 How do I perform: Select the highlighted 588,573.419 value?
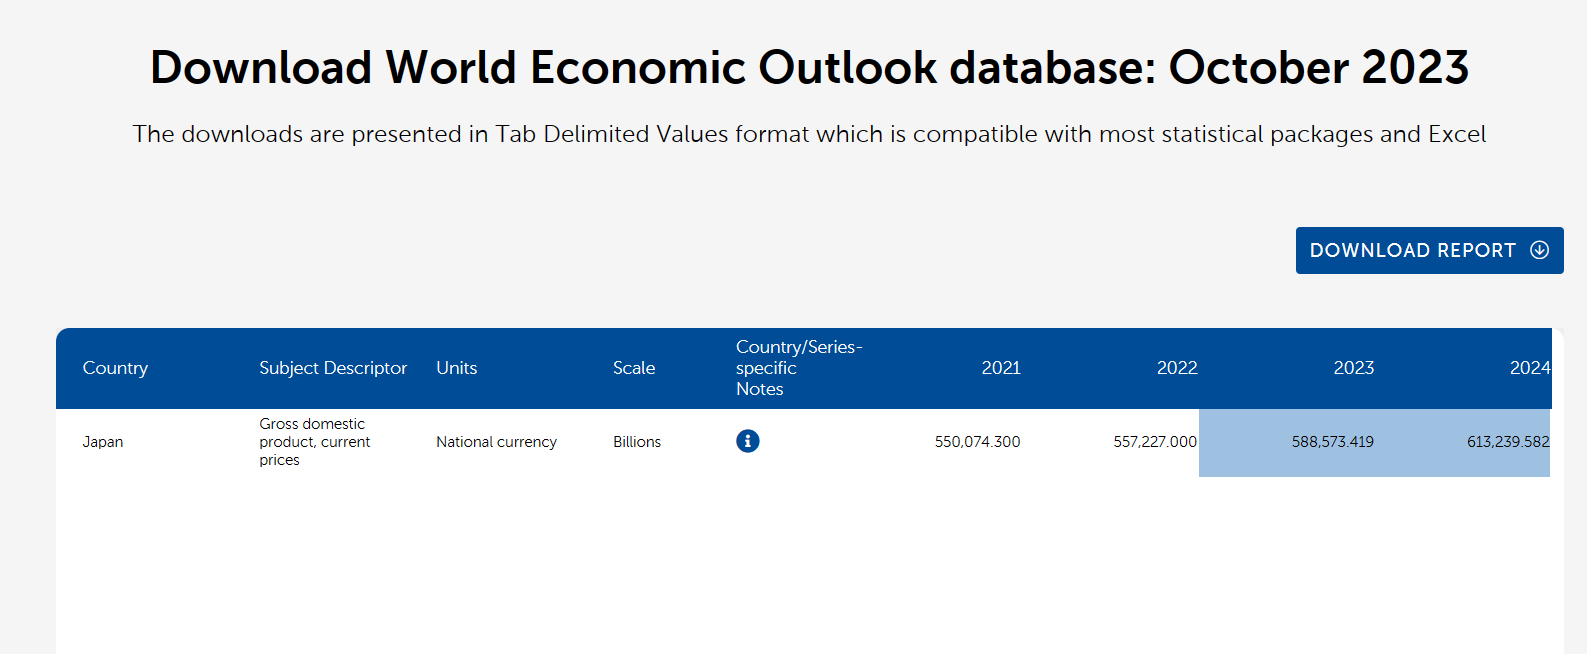point(1332,442)
